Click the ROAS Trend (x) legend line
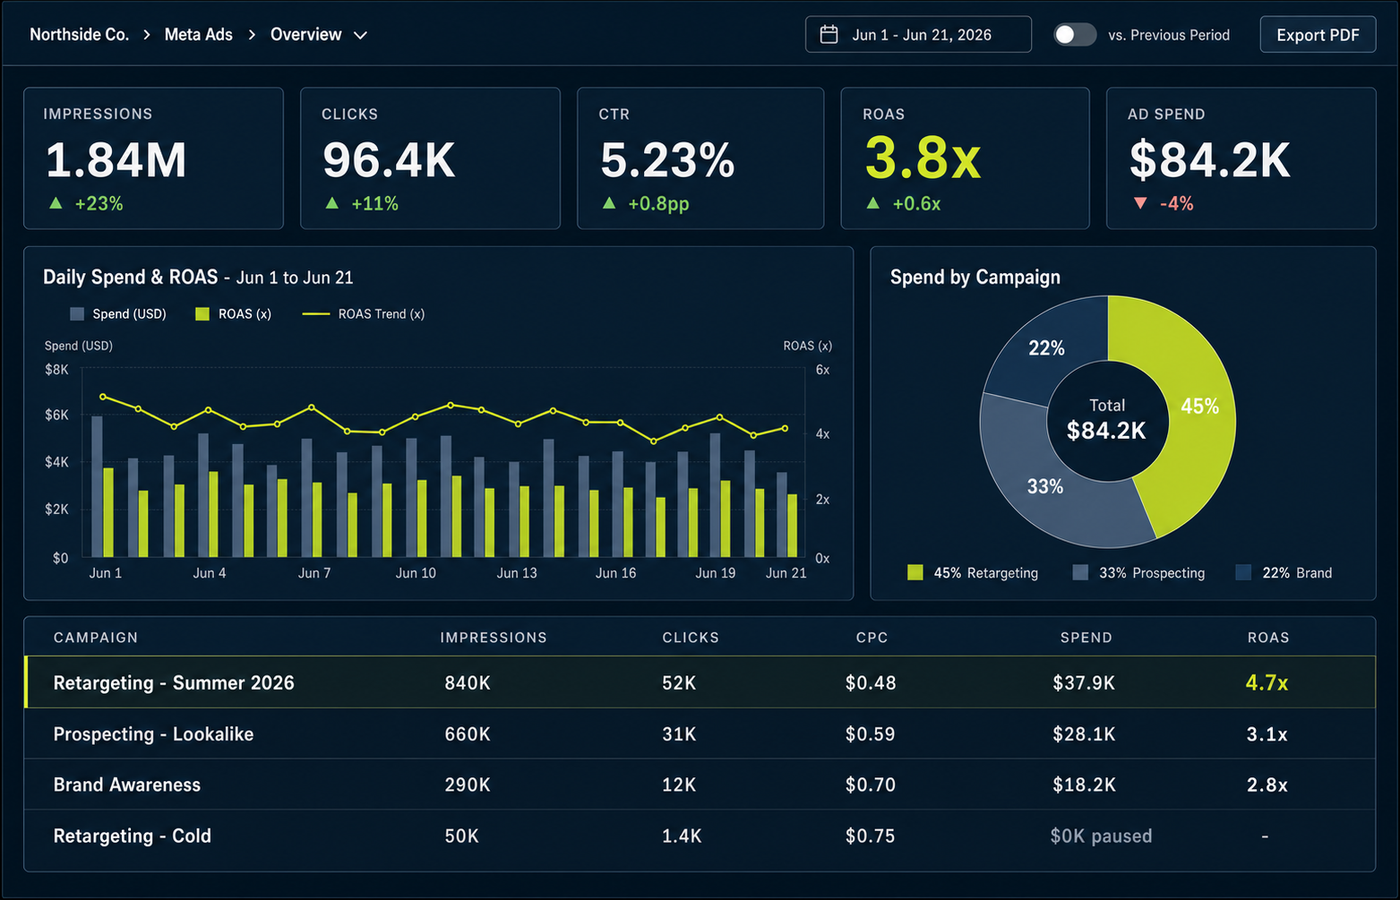Image resolution: width=1400 pixels, height=900 pixels. (316, 314)
